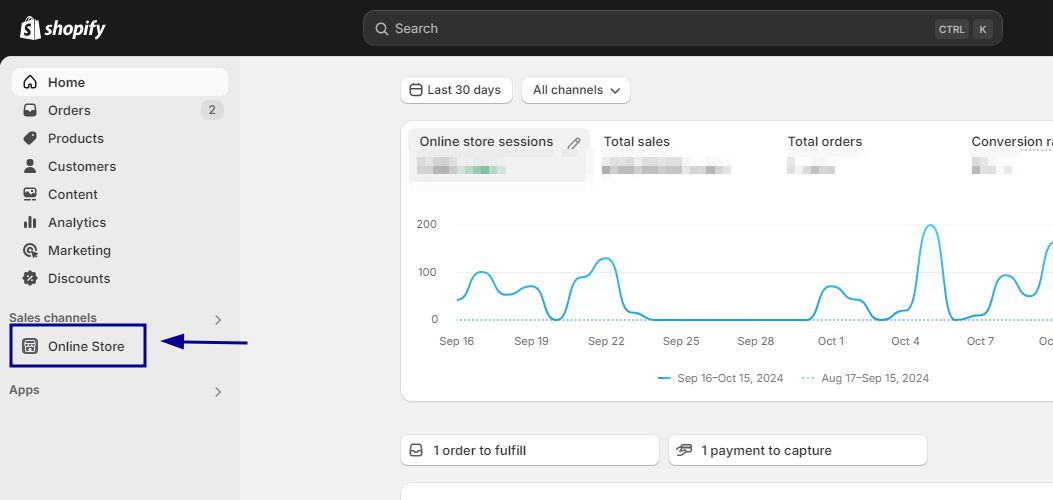Click the Sep 22 axis label
This screenshot has height=500, width=1053.
tap(606, 341)
